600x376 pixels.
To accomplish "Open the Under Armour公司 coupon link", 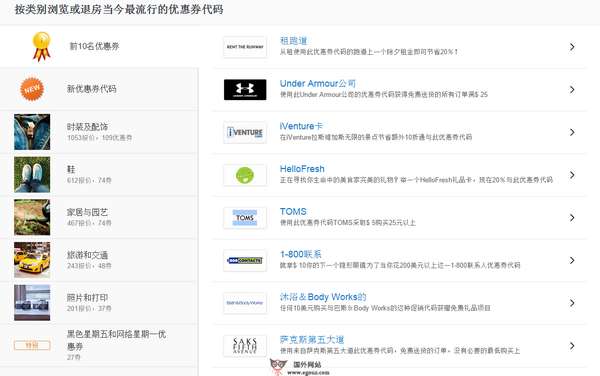I will coord(318,83).
